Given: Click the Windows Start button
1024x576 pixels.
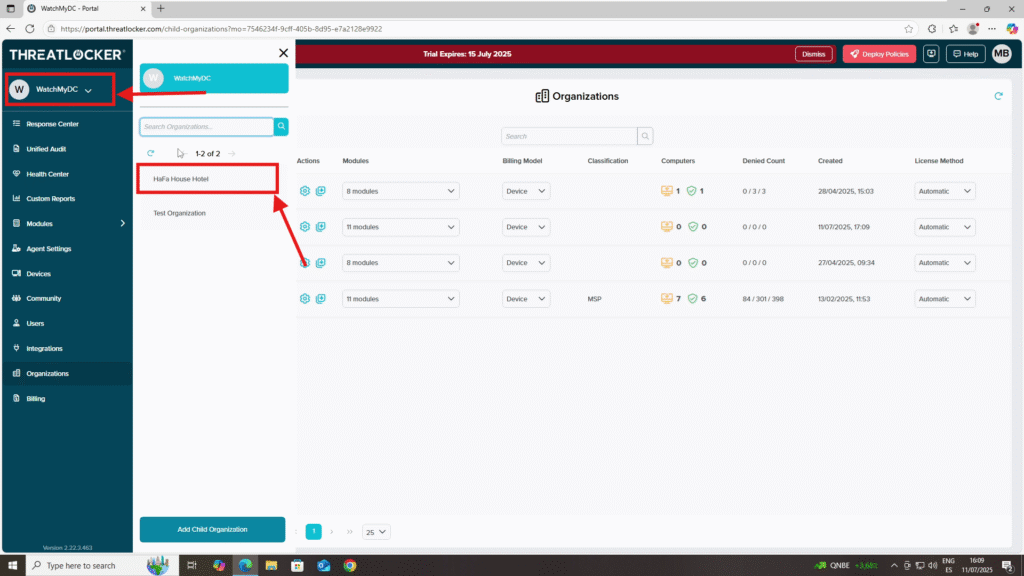Looking at the screenshot, I should (12, 566).
